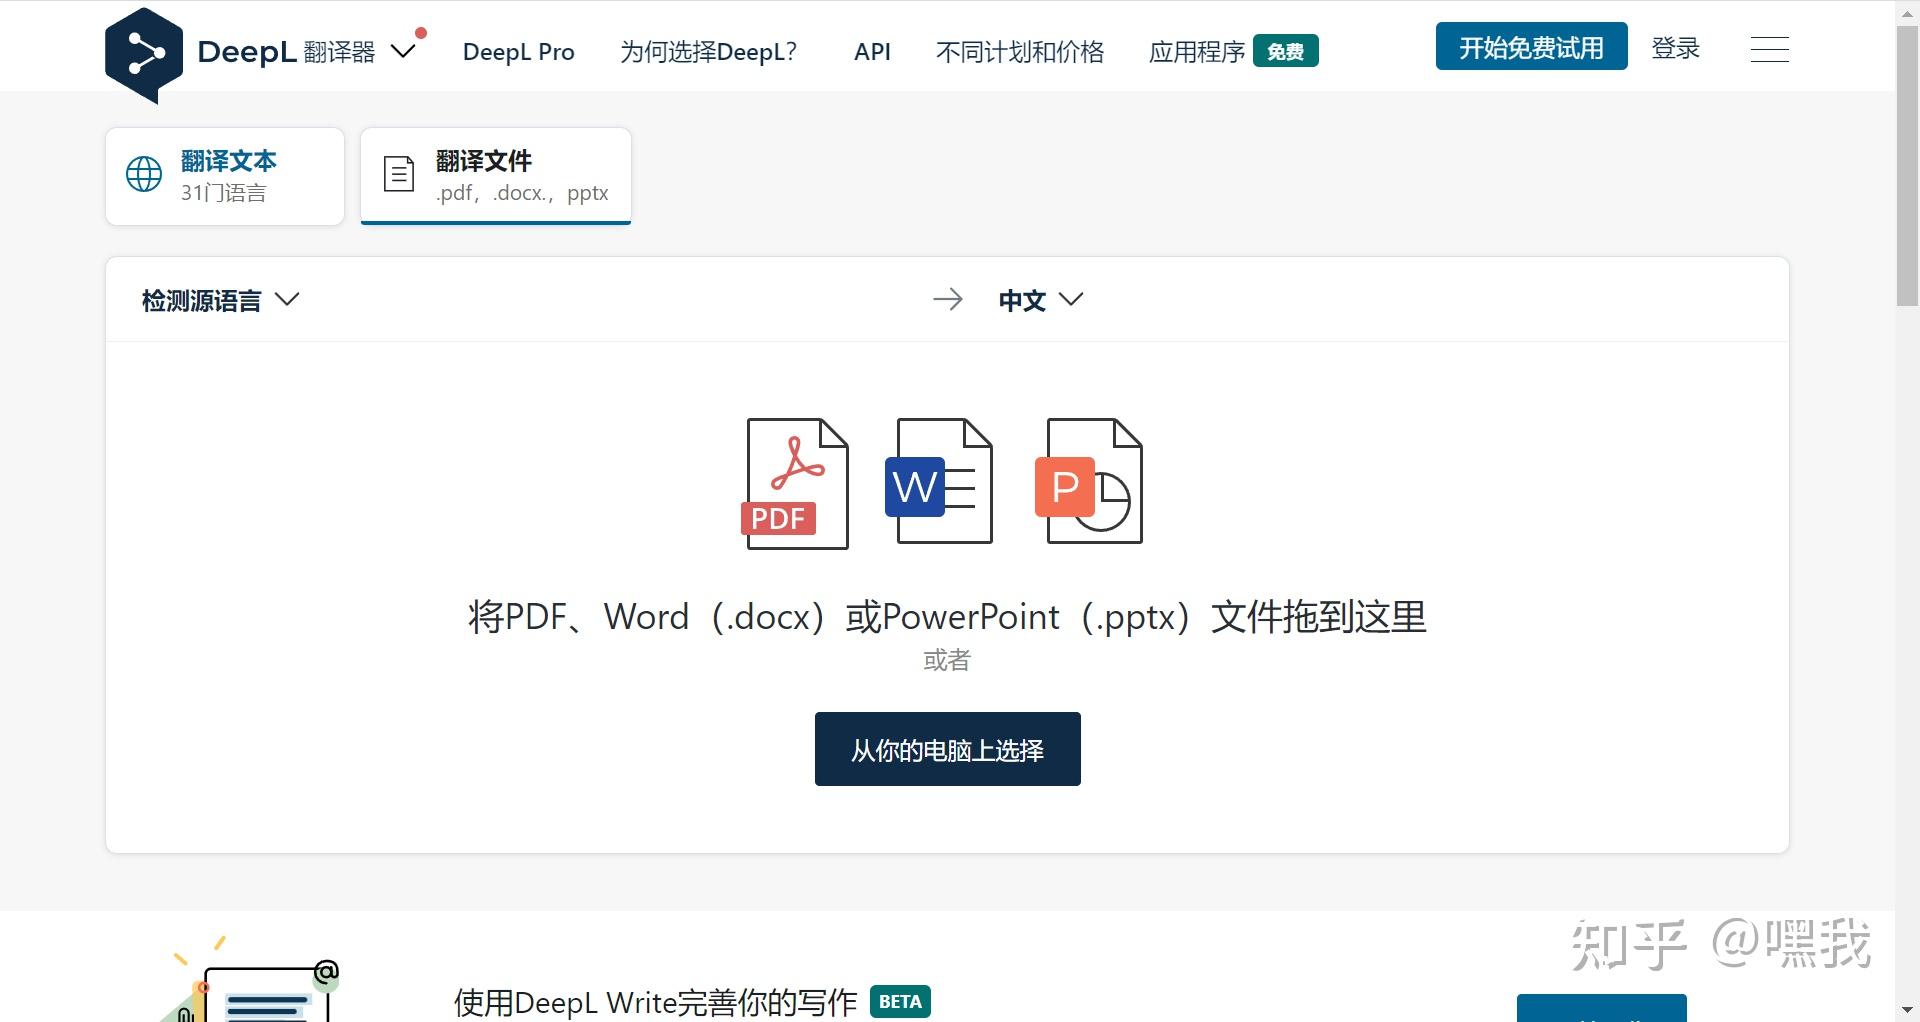Select the 翻译文件 tab
The height and width of the screenshot is (1022, 1920).
point(496,176)
